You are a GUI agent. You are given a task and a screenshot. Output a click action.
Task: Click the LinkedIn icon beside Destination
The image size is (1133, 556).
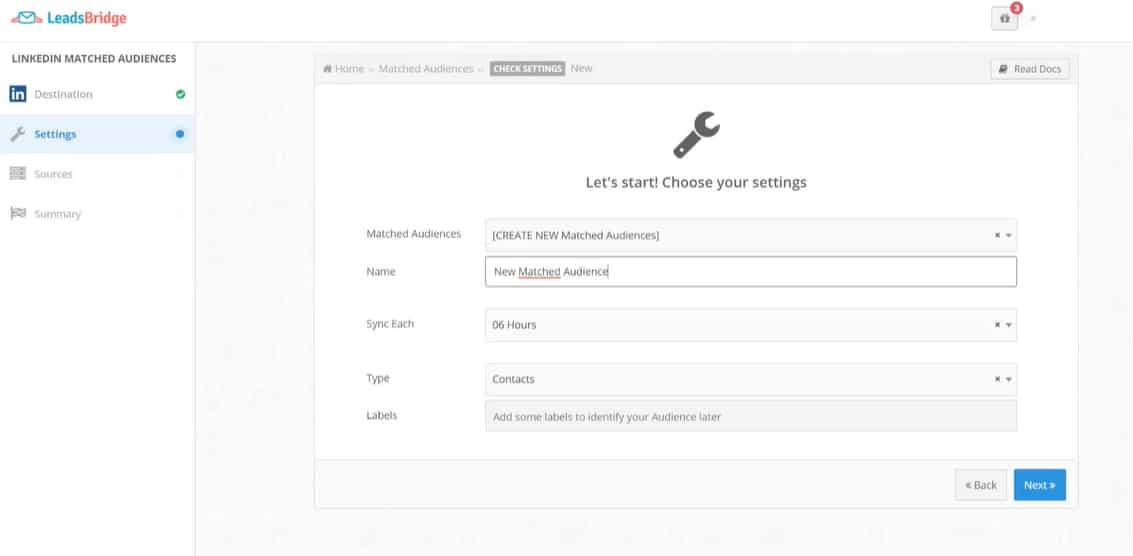(x=18, y=94)
